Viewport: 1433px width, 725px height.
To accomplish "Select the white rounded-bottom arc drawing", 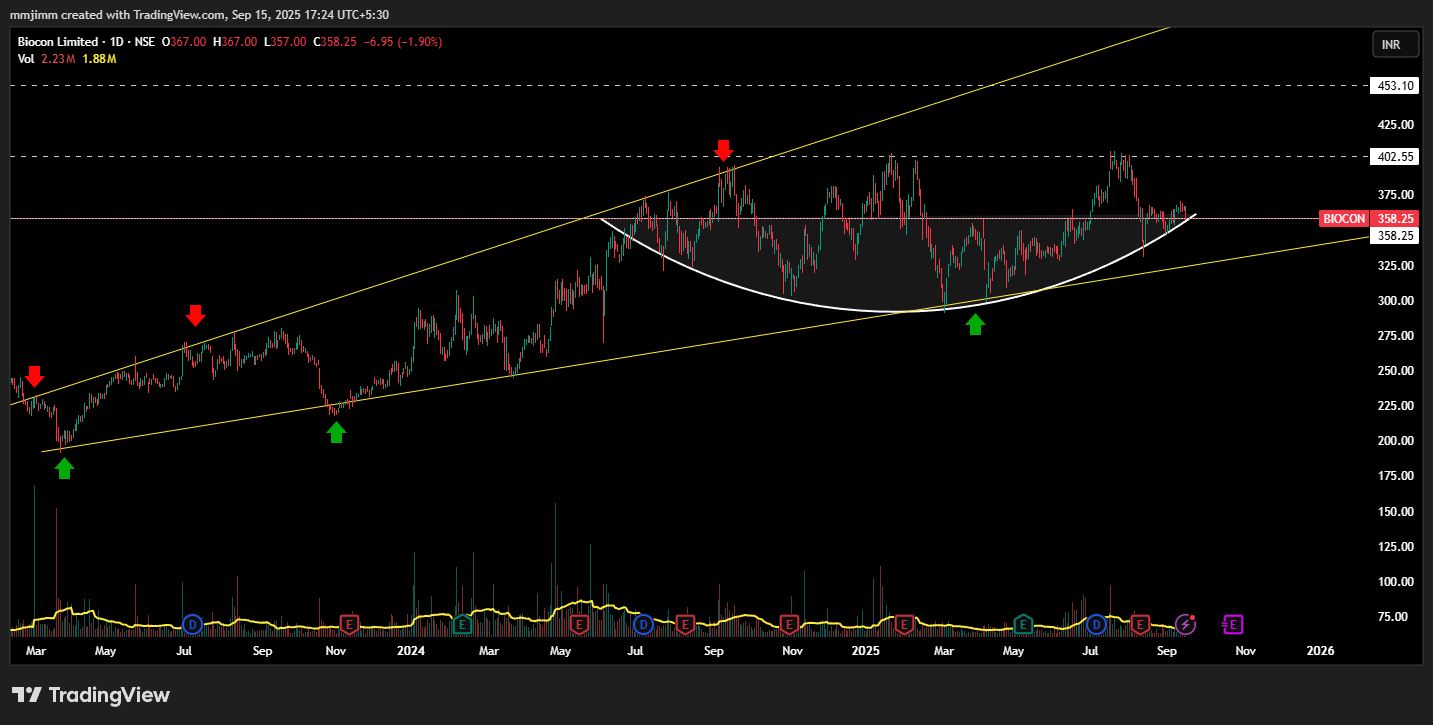I will [x=899, y=311].
